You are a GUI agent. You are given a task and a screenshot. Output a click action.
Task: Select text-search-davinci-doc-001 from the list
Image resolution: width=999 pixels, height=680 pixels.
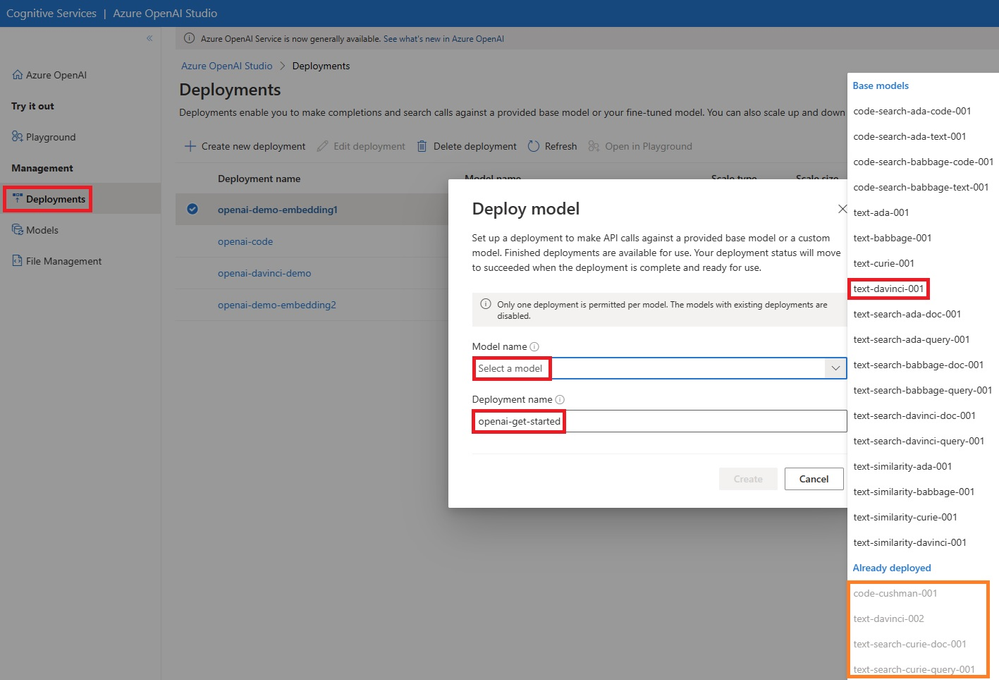(x=914, y=416)
